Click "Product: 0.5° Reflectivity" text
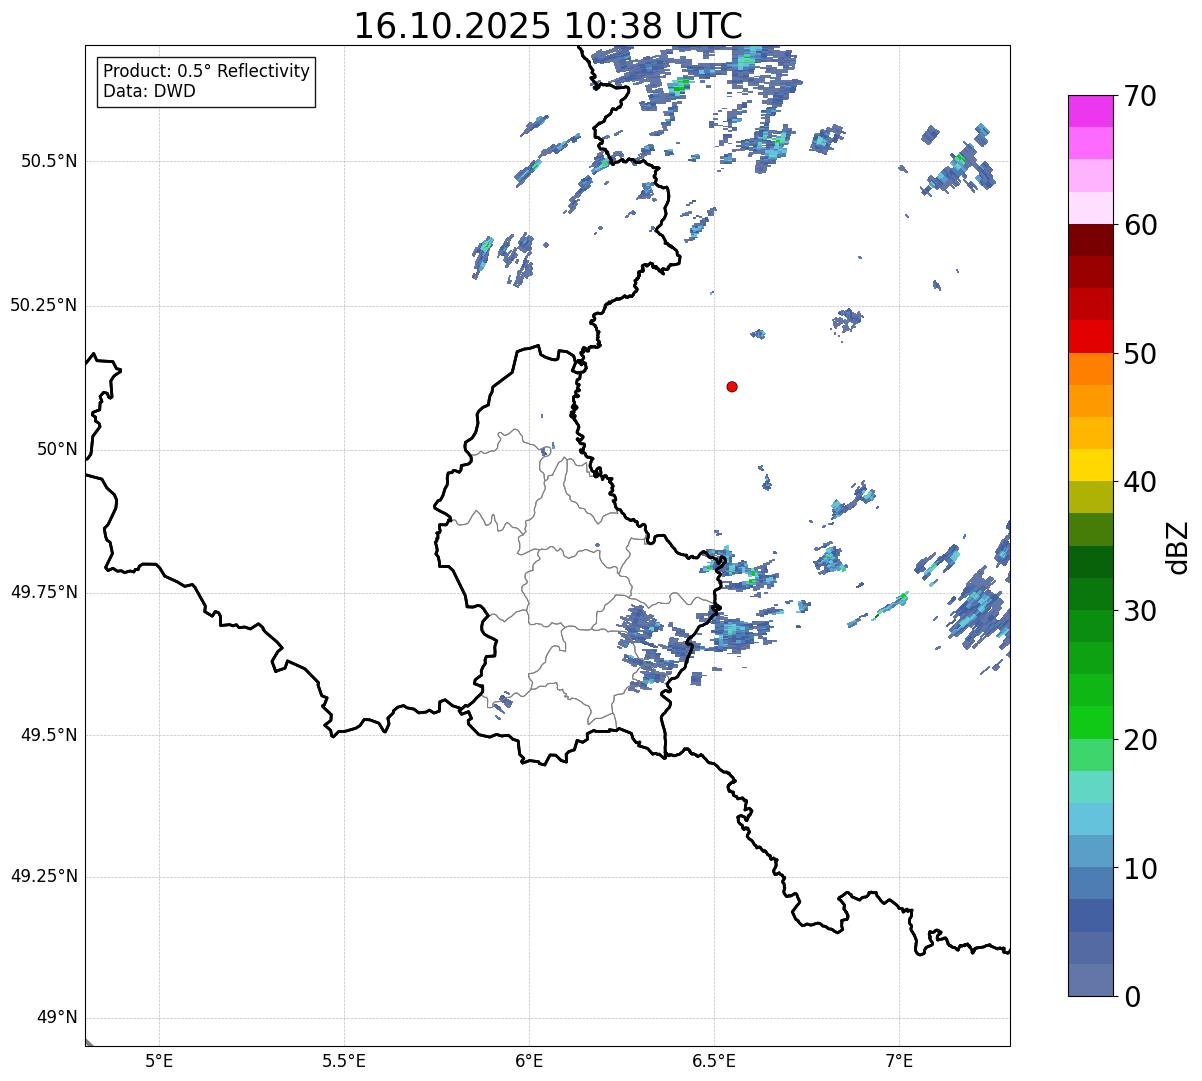 [x=207, y=72]
